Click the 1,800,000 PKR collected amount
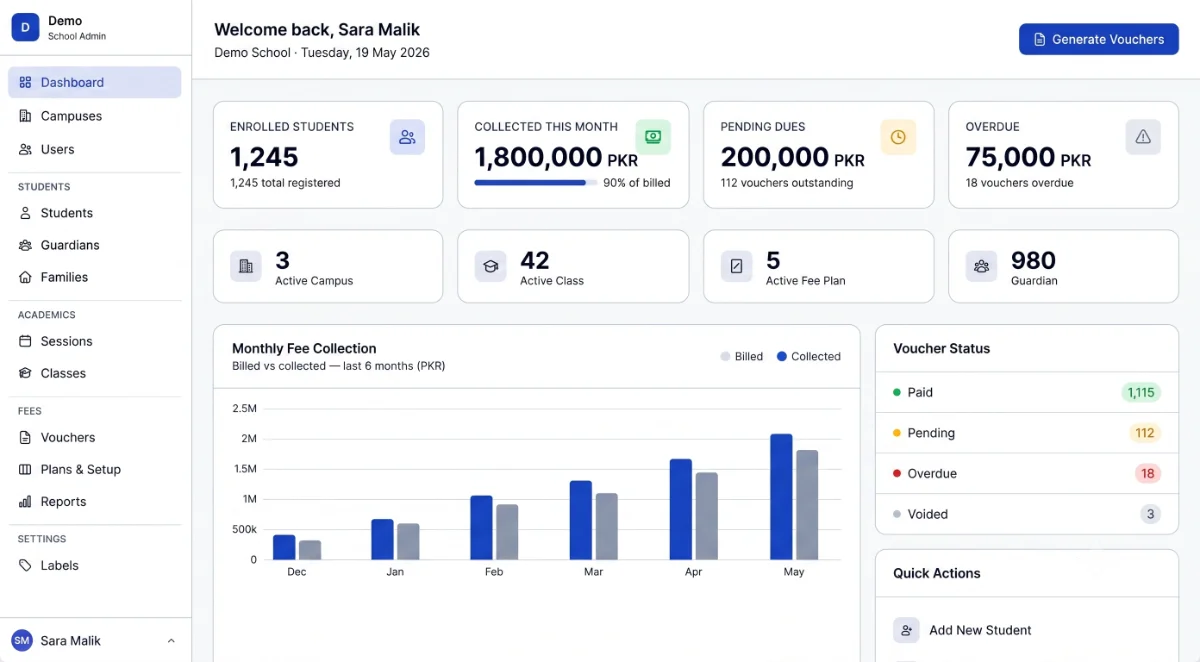Viewport: 1200px width, 662px height. coord(556,158)
